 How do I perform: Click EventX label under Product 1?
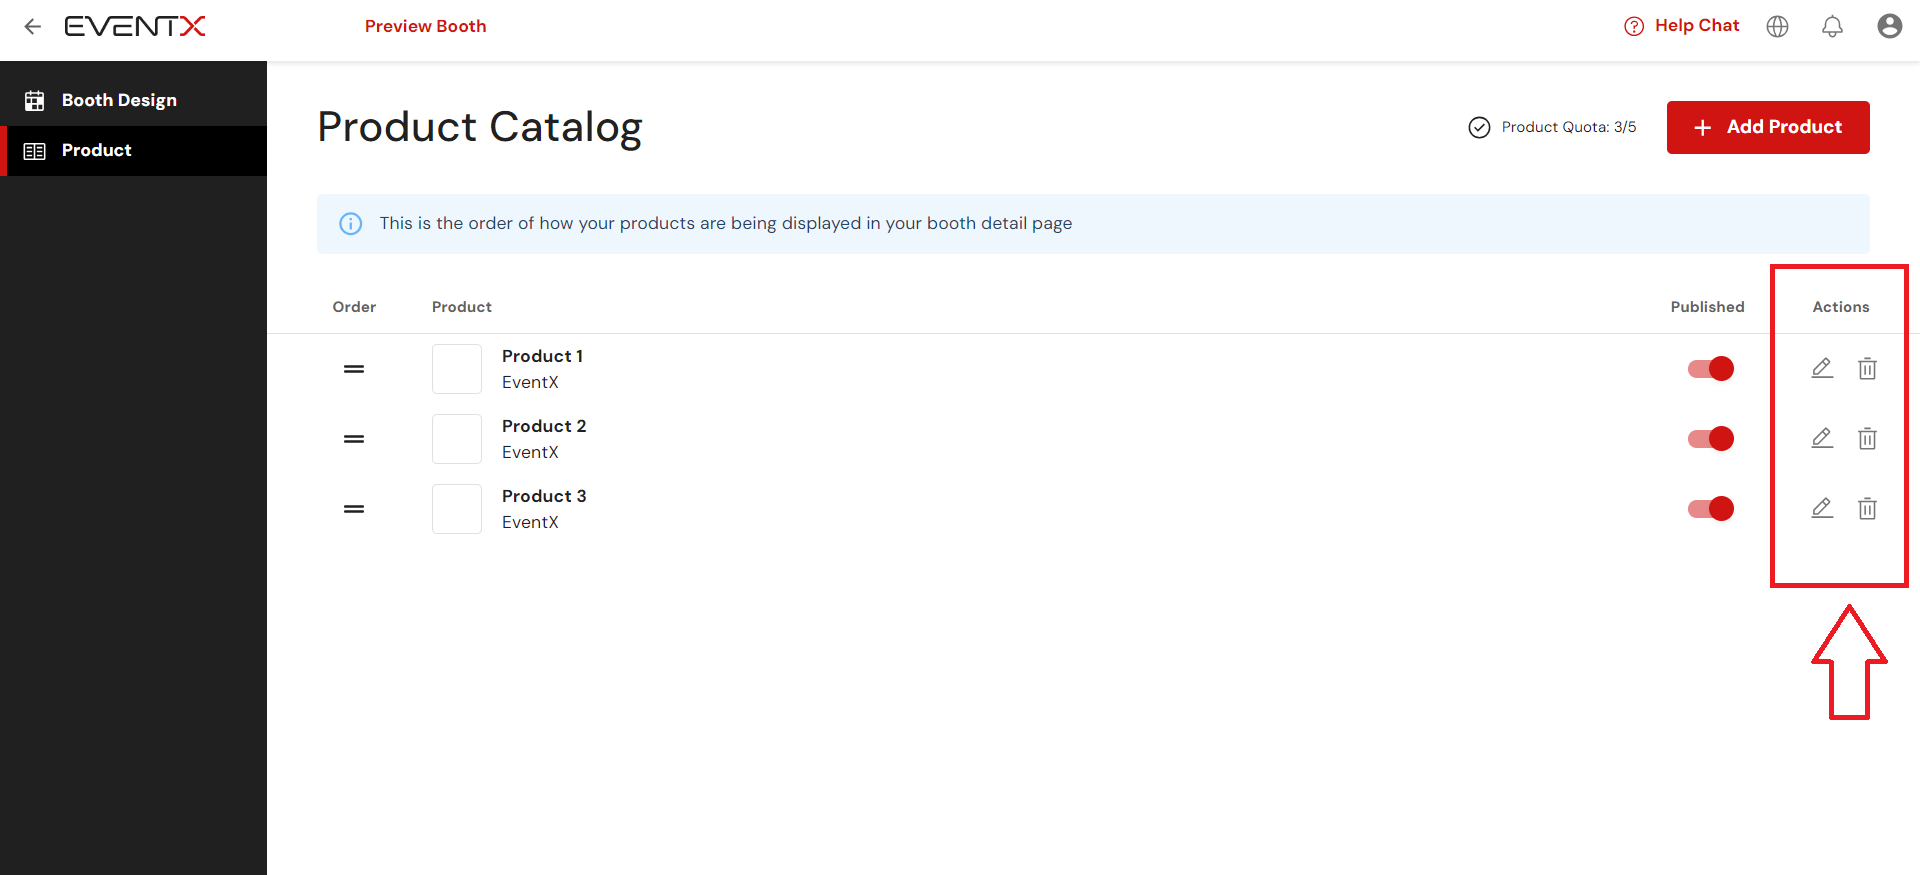point(530,382)
